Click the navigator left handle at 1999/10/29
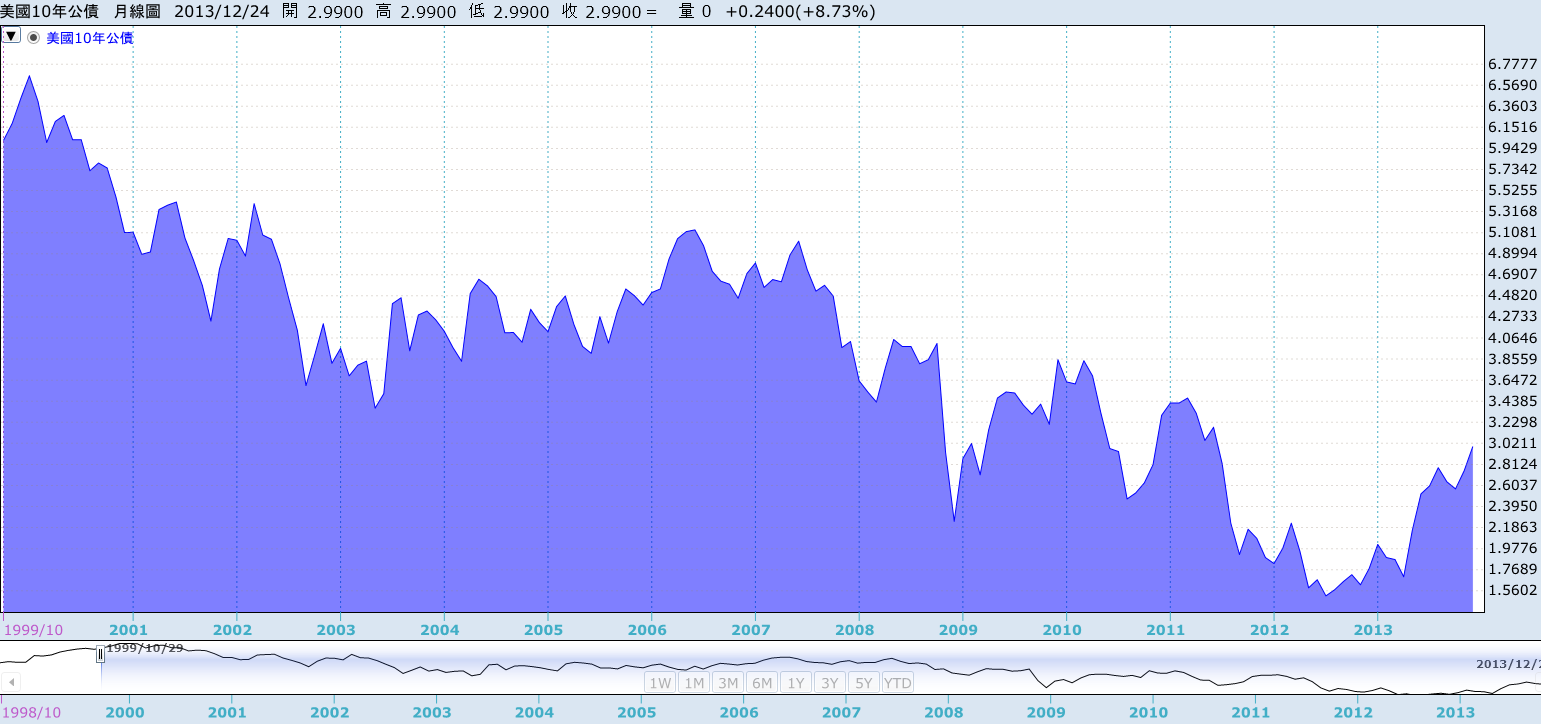The image size is (1541, 724). [100, 655]
